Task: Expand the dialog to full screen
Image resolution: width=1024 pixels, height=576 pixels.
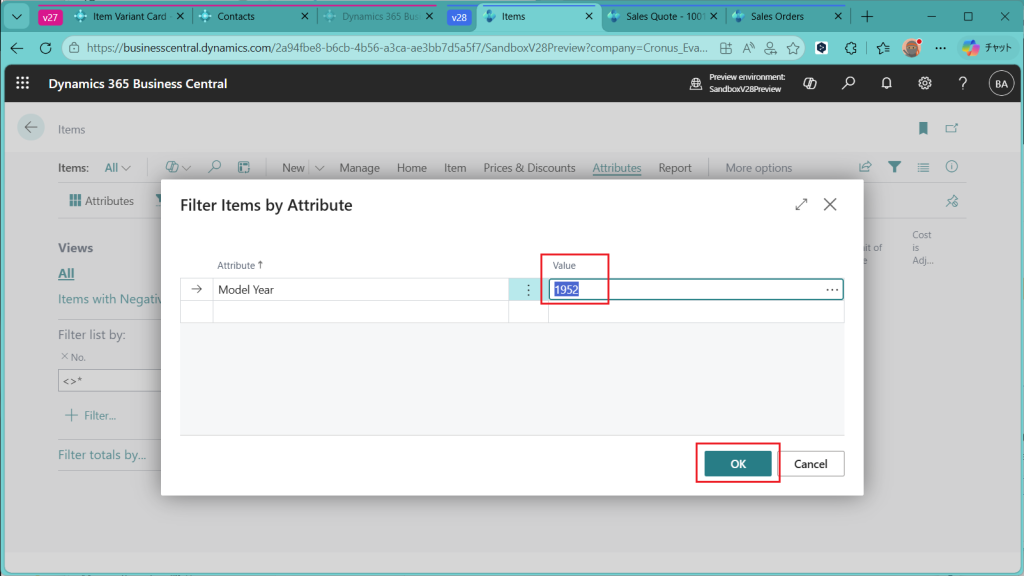Action: click(x=801, y=204)
